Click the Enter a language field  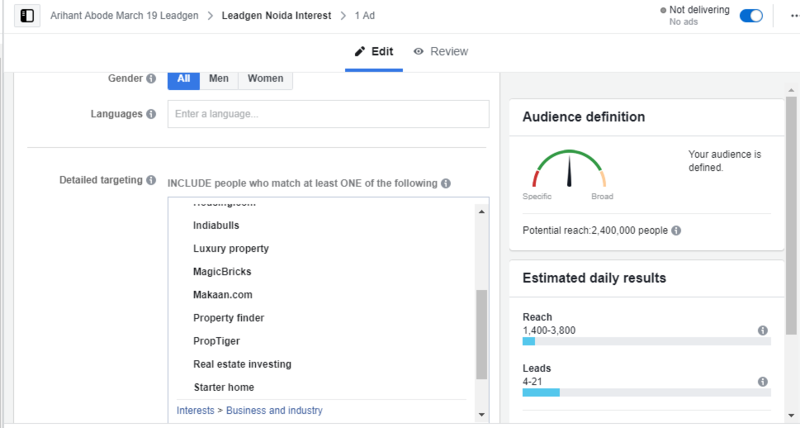pos(329,114)
